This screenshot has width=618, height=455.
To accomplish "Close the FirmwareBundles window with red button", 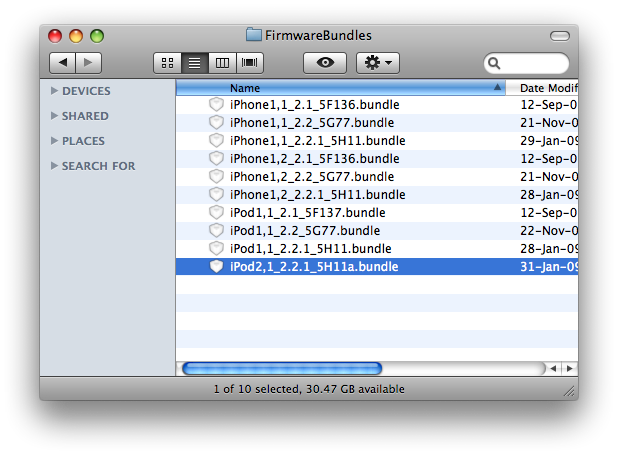I will [55, 36].
